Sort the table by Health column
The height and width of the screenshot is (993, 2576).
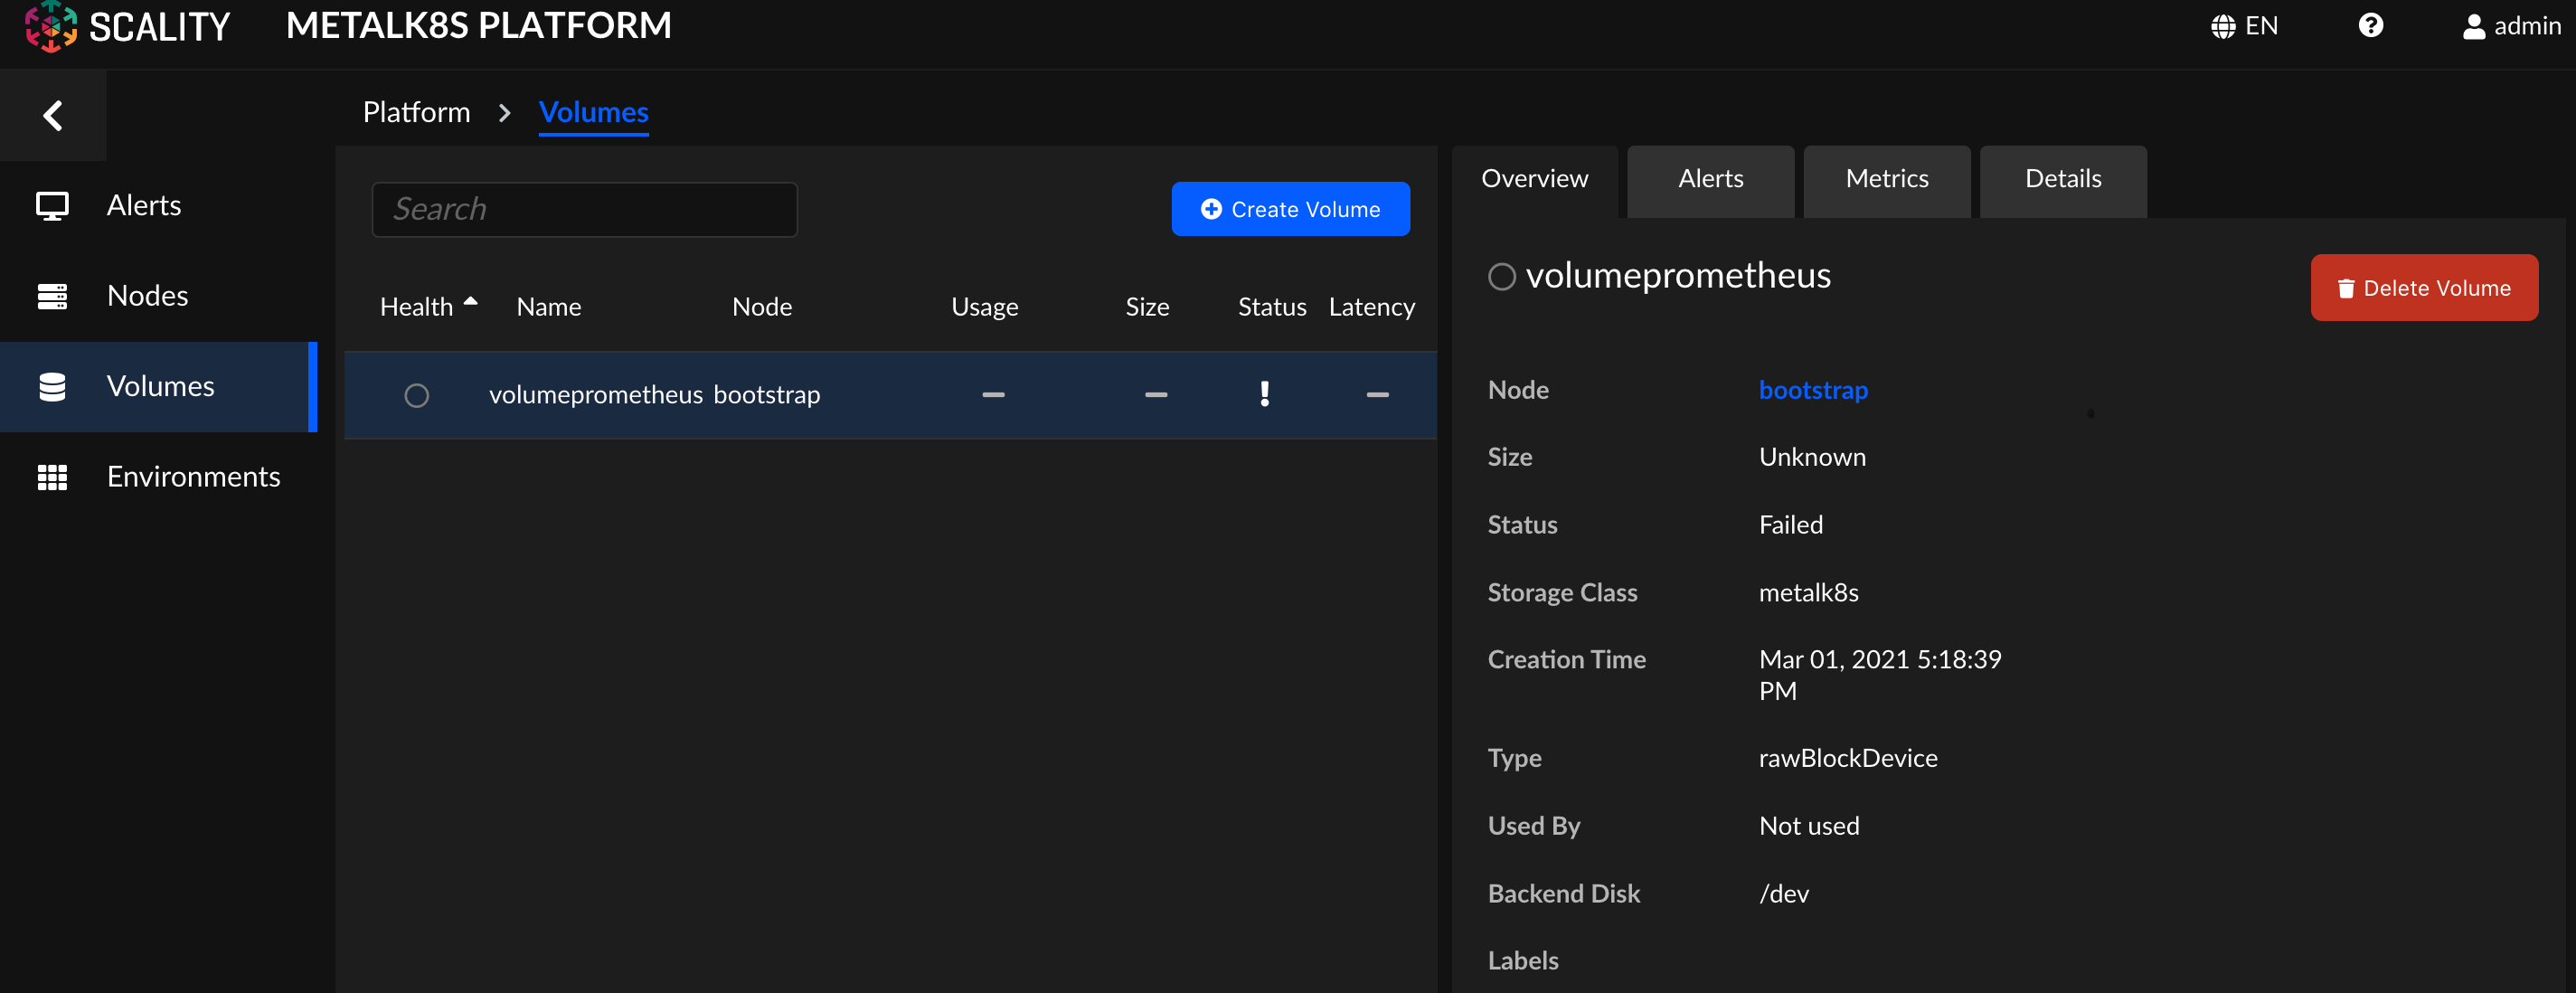428,306
